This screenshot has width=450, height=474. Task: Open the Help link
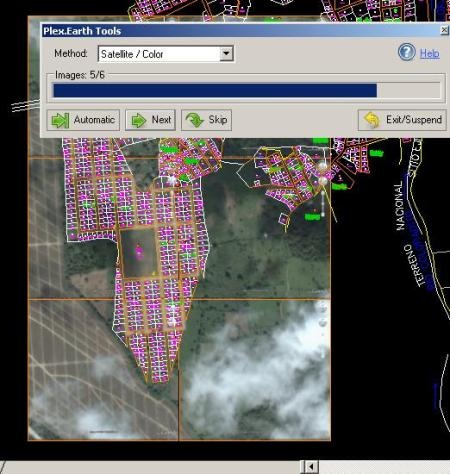430,53
